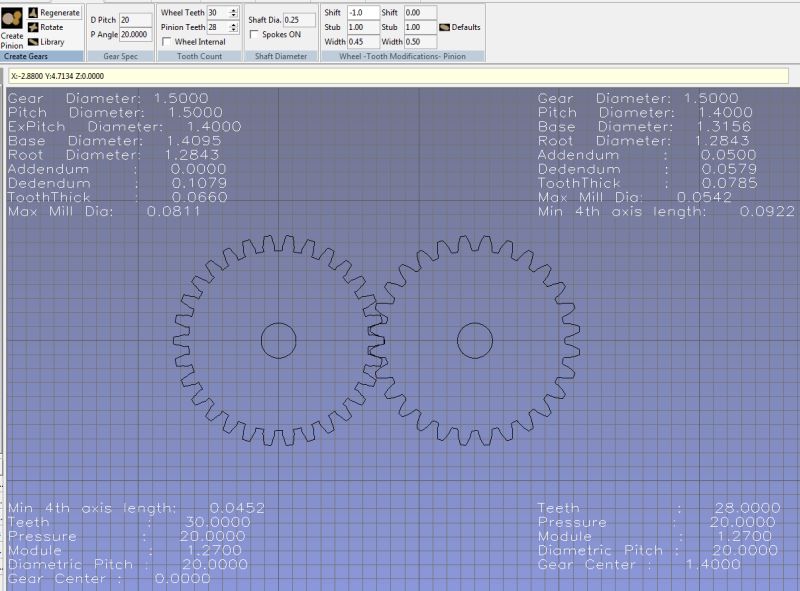Click the Defaults icon in Tooth Modifications
The image size is (800, 591).
[x=444, y=27]
